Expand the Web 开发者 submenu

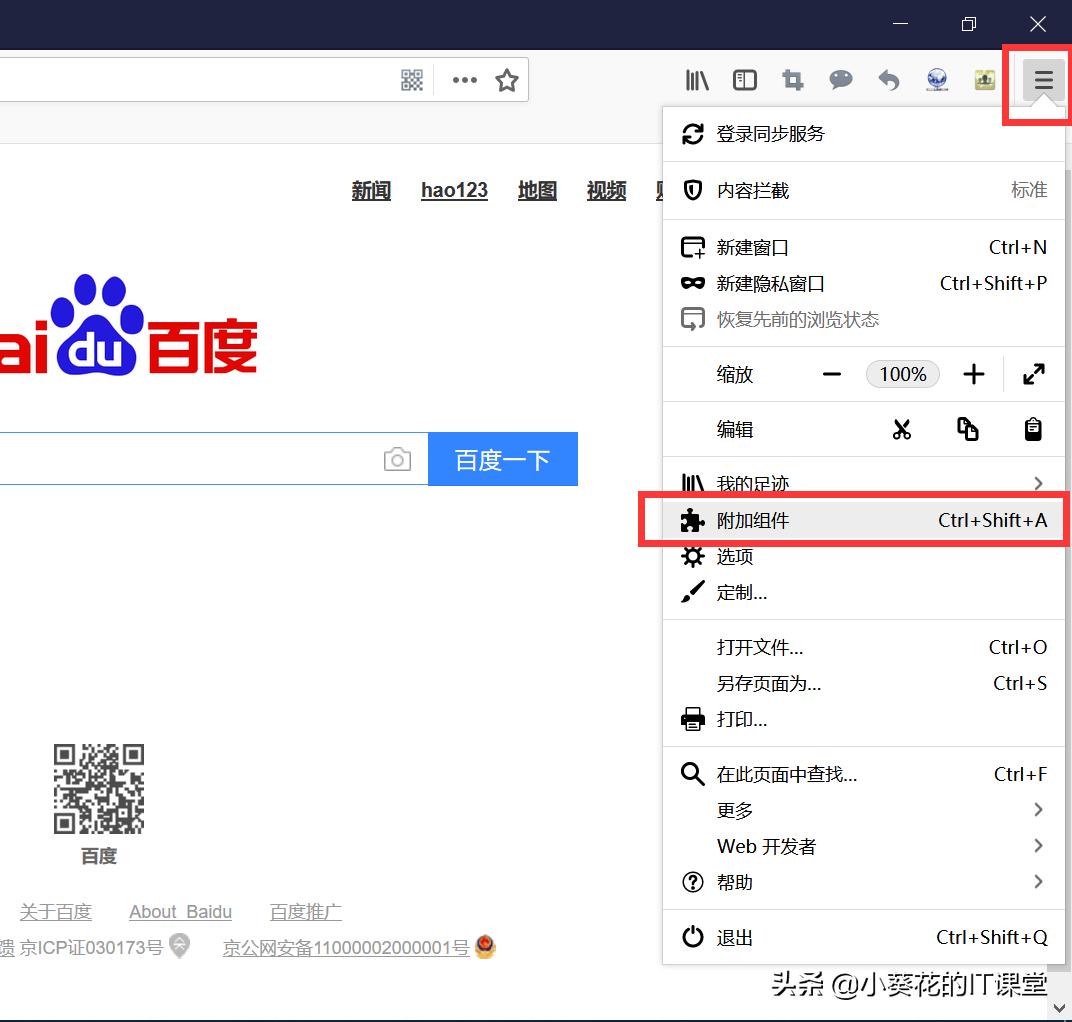click(x=1037, y=846)
